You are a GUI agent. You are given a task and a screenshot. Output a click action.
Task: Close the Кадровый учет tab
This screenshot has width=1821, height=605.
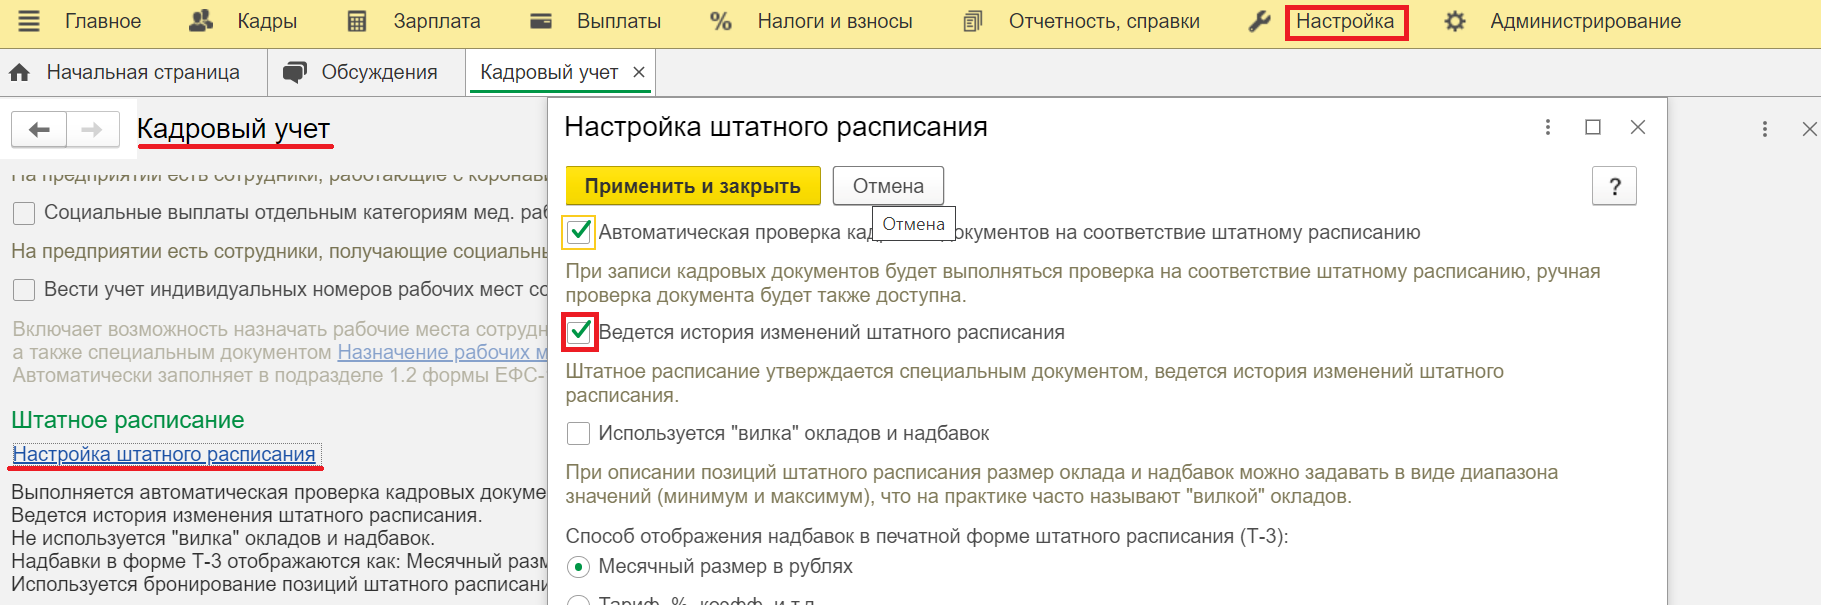[x=638, y=72]
